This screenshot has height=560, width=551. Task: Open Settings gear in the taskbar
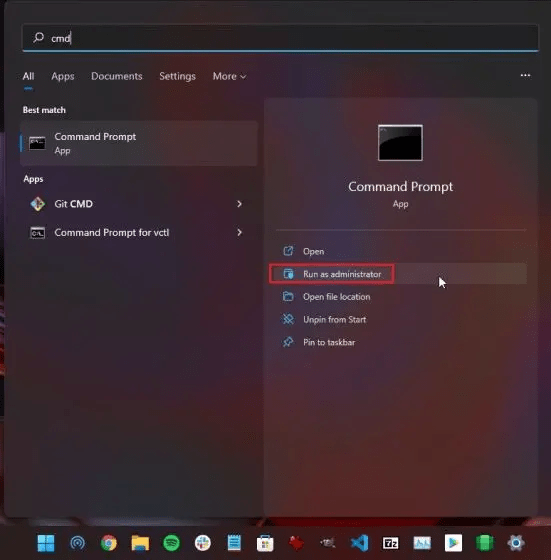[x=516, y=543]
